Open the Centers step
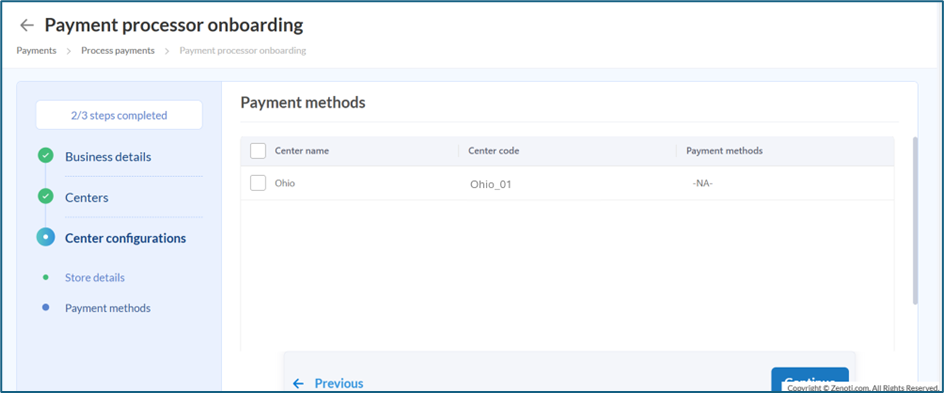Image resolution: width=944 pixels, height=393 pixels. pyautogui.click(x=87, y=197)
